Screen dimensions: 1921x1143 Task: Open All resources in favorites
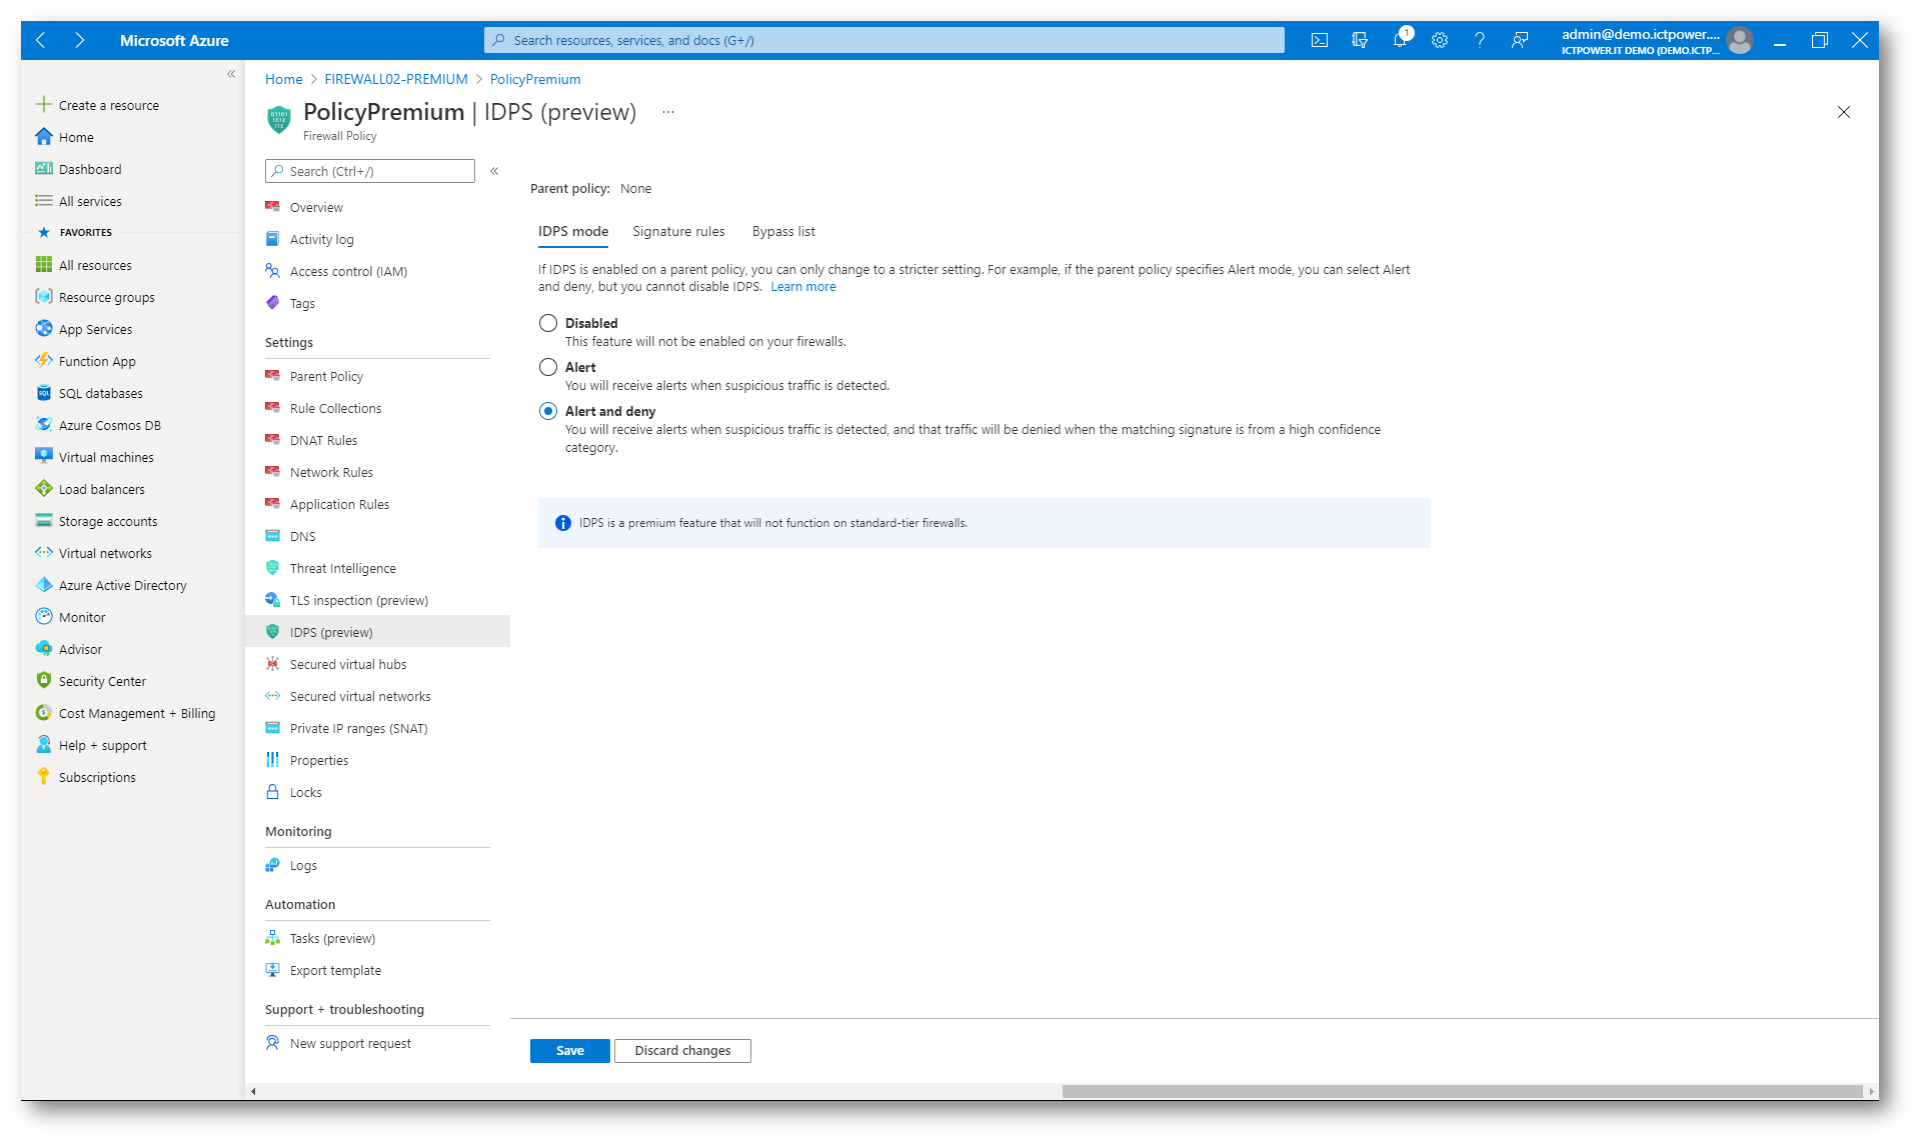click(95, 265)
